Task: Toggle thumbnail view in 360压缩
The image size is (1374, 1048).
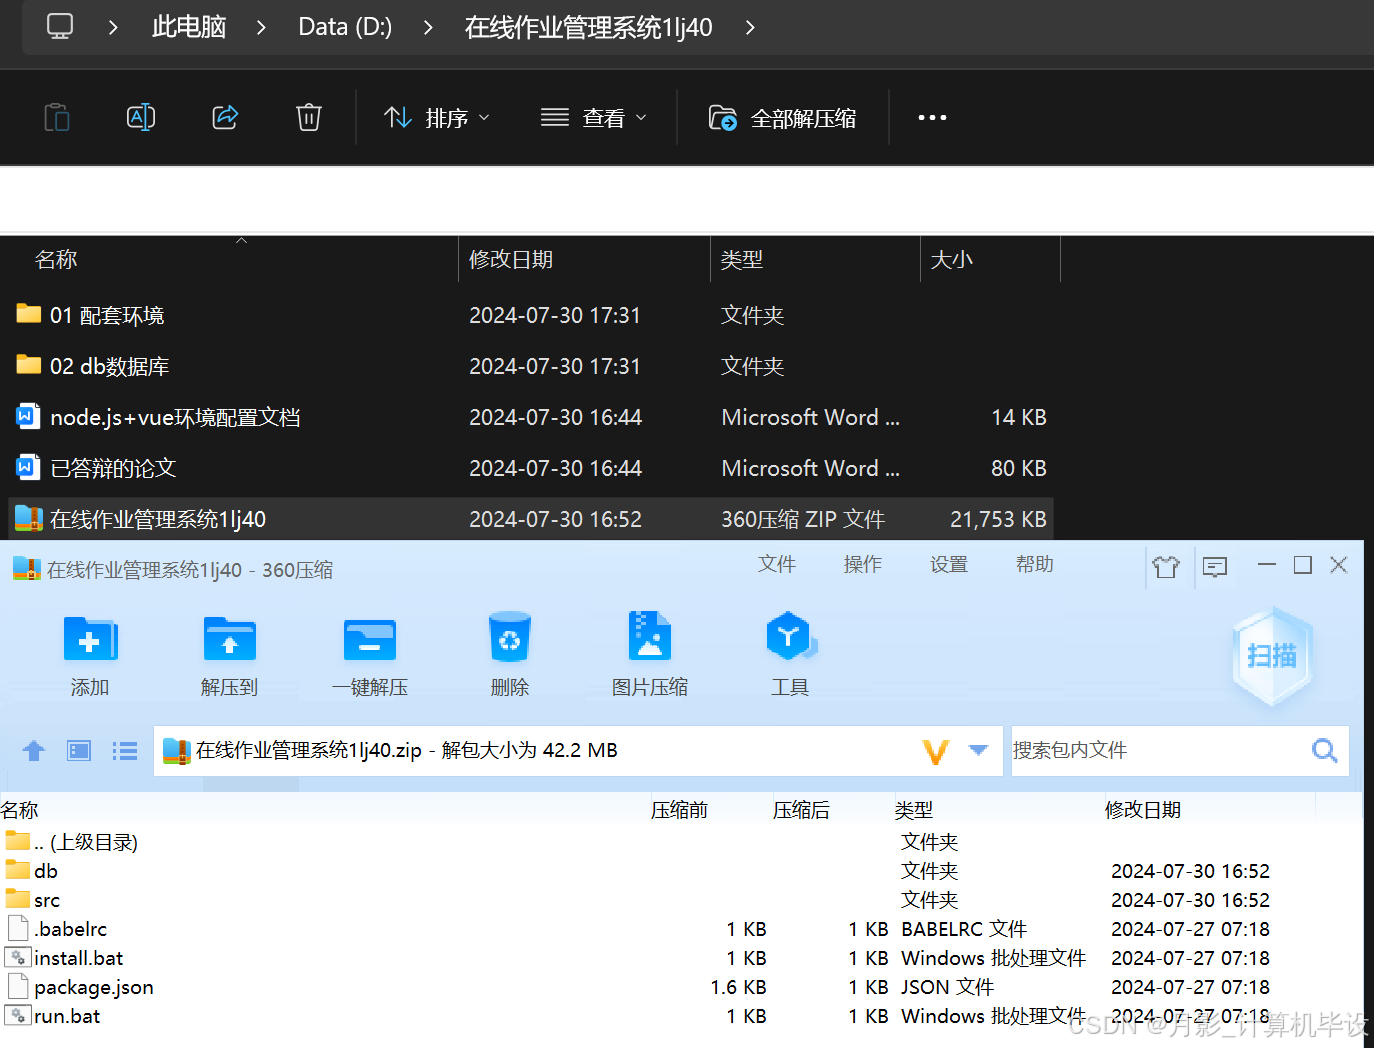Action: (78, 750)
